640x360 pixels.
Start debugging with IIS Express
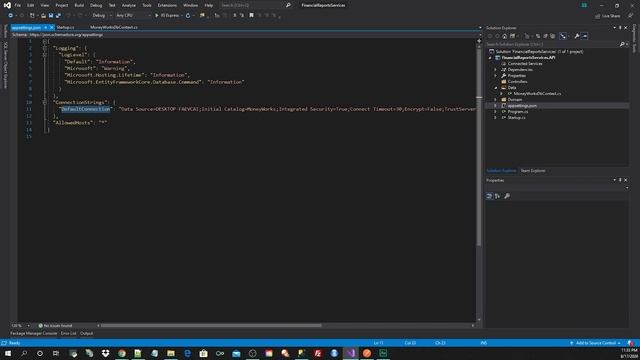click(167, 16)
